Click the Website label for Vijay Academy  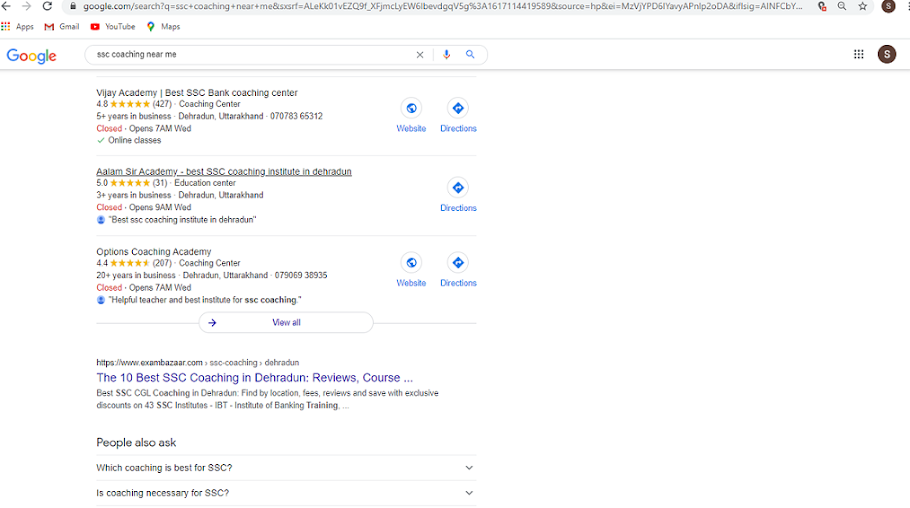pos(411,128)
